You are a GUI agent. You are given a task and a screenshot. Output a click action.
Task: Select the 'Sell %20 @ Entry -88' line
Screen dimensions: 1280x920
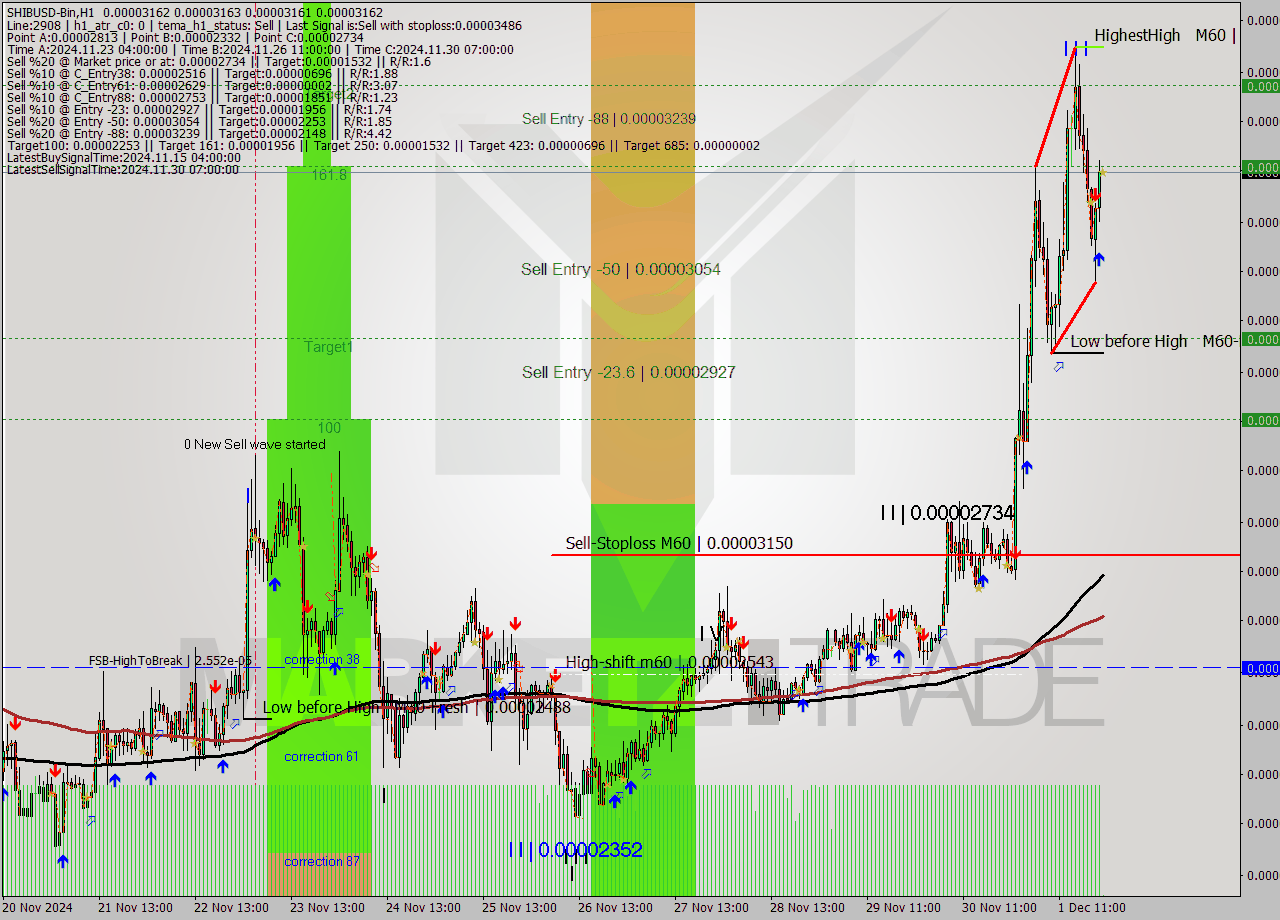pos(199,133)
